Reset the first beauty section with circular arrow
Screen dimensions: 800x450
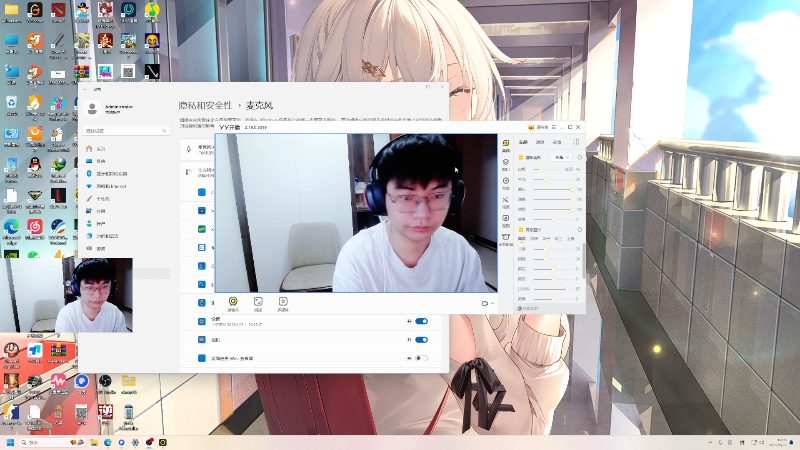(x=580, y=158)
